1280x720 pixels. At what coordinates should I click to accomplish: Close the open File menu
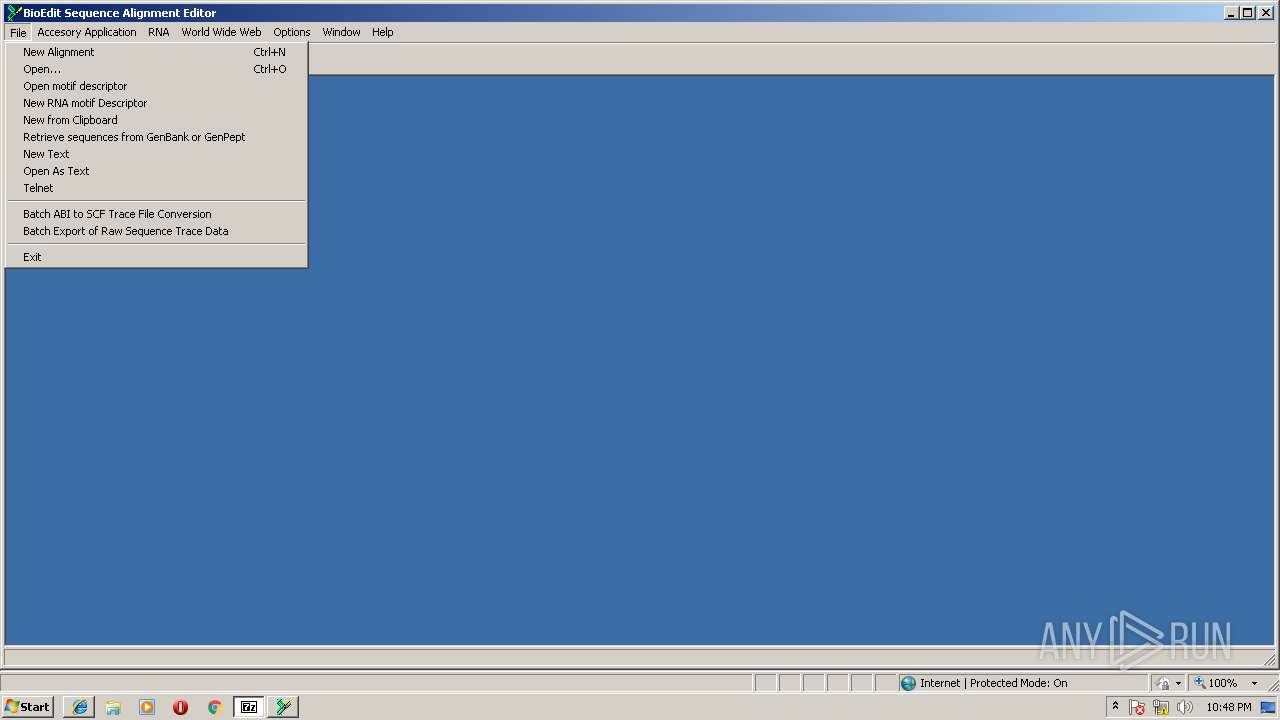pos(18,32)
